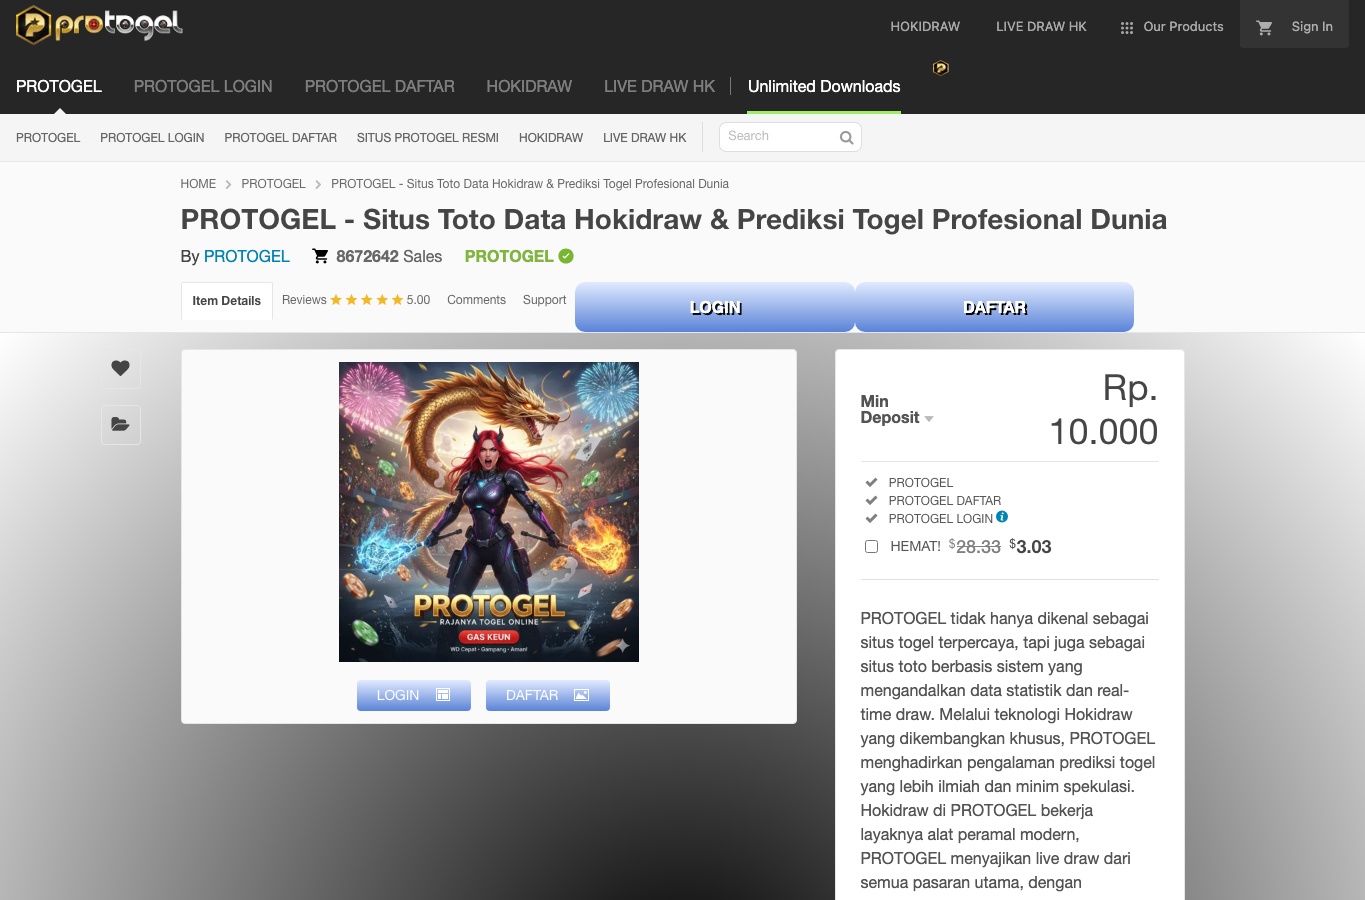Click small LOGIN button below image
Screen dimensions: 1365x900
point(414,695)
